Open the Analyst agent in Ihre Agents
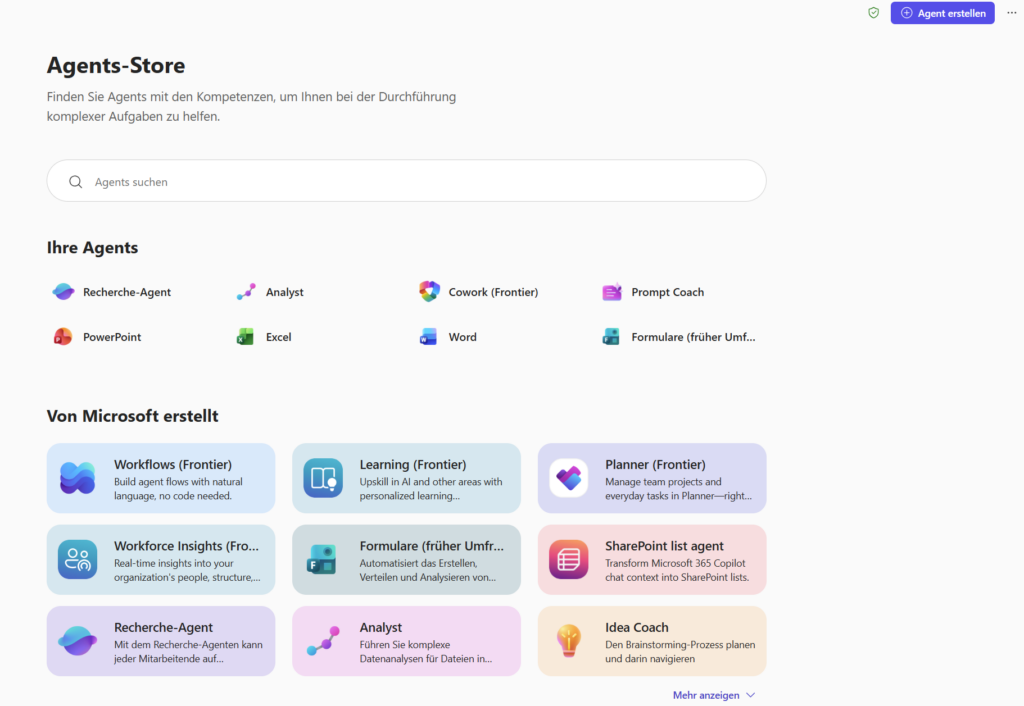 285,292
